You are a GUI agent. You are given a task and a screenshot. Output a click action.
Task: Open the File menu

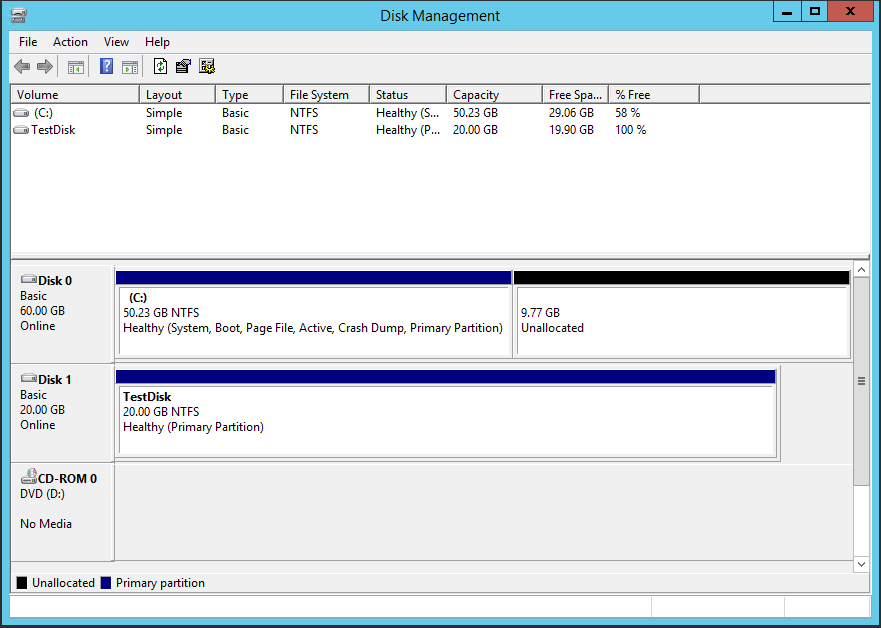click(x=28, y=42)
